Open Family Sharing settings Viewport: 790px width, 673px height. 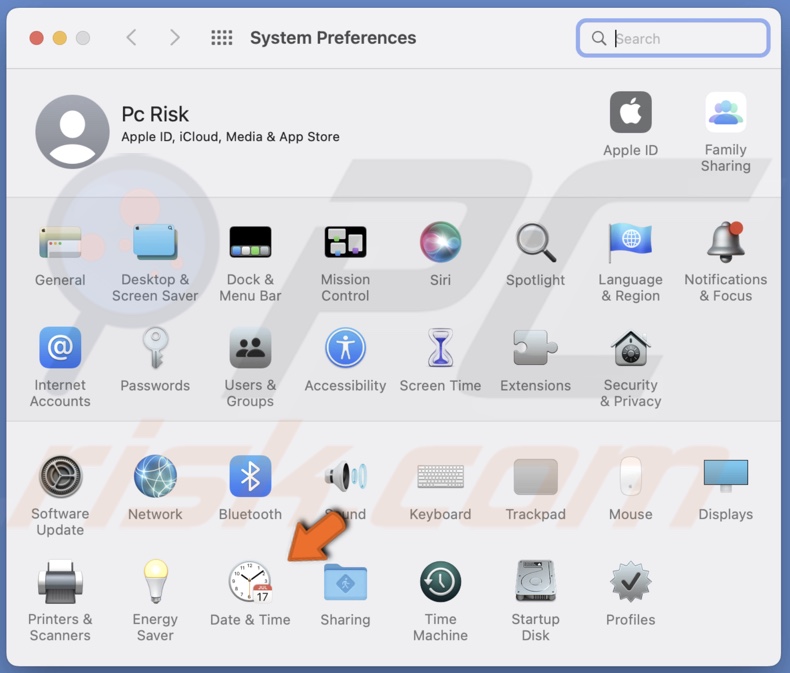(725, 114)
